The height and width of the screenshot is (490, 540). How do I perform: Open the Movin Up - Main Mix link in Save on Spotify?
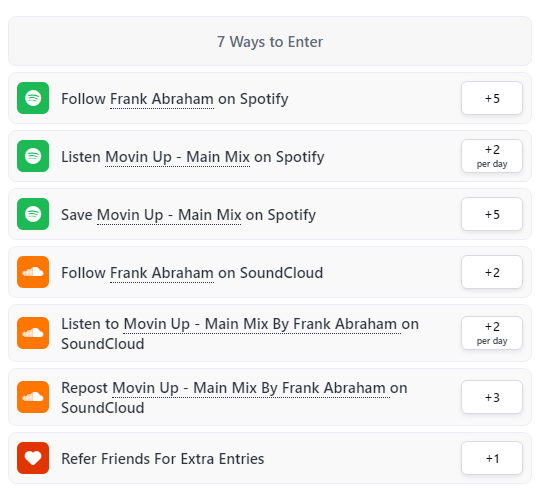[x=169, y=215]
